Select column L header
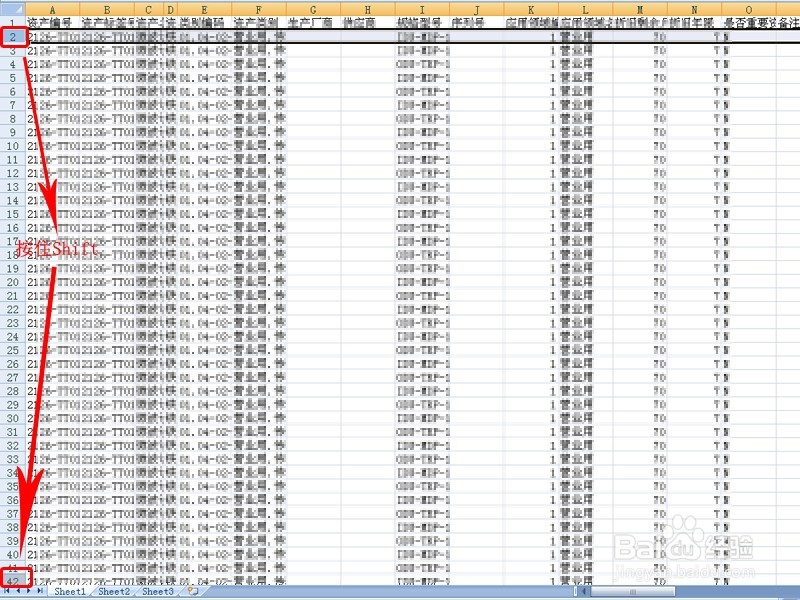Image resolution: width=800 pixels, height=600 pixels. [585, 9]
